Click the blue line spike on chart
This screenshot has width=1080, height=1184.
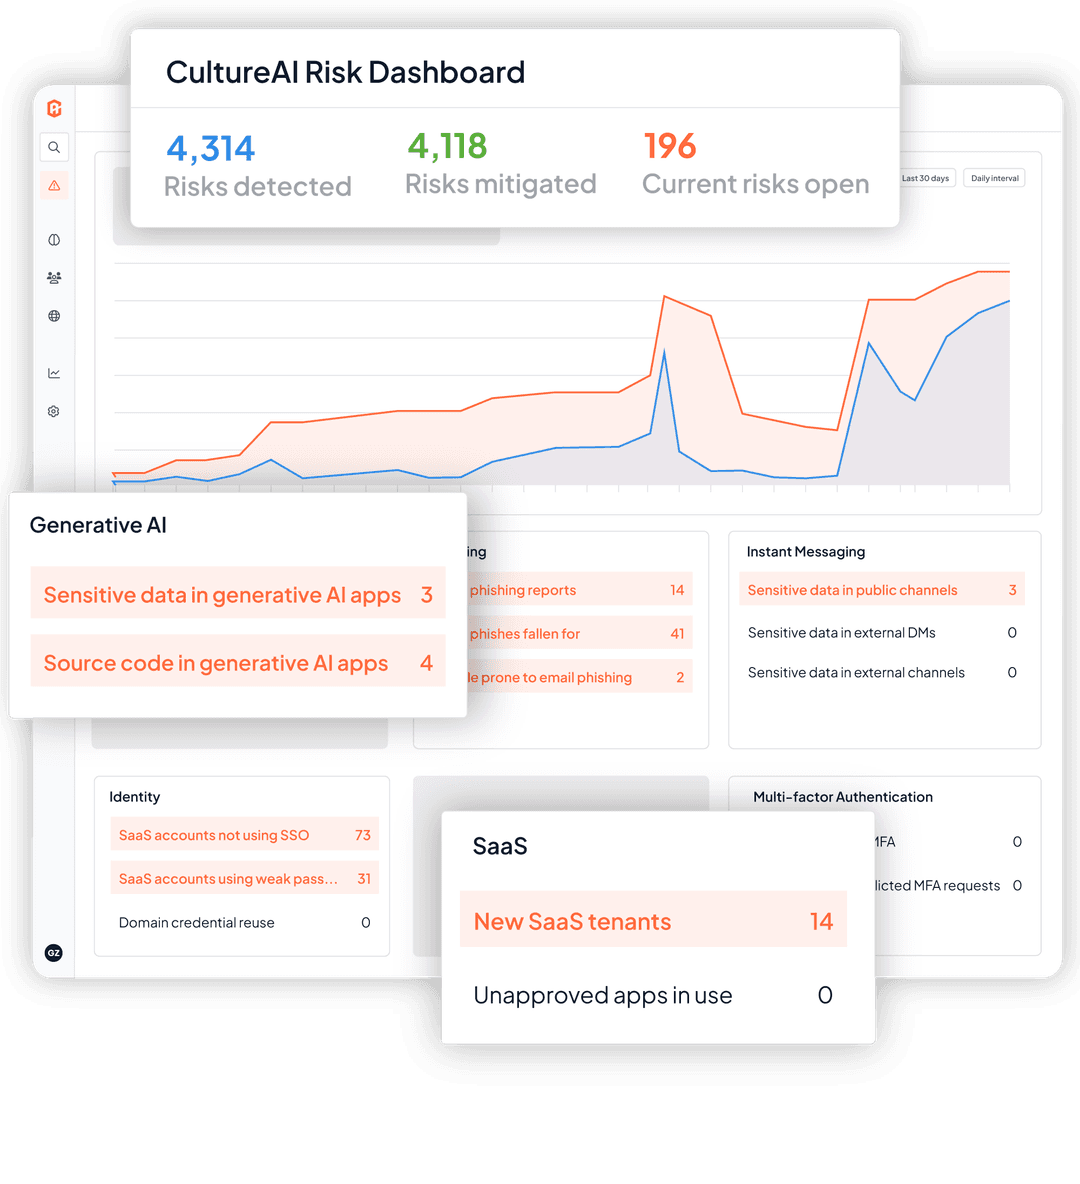coord(665,351)
